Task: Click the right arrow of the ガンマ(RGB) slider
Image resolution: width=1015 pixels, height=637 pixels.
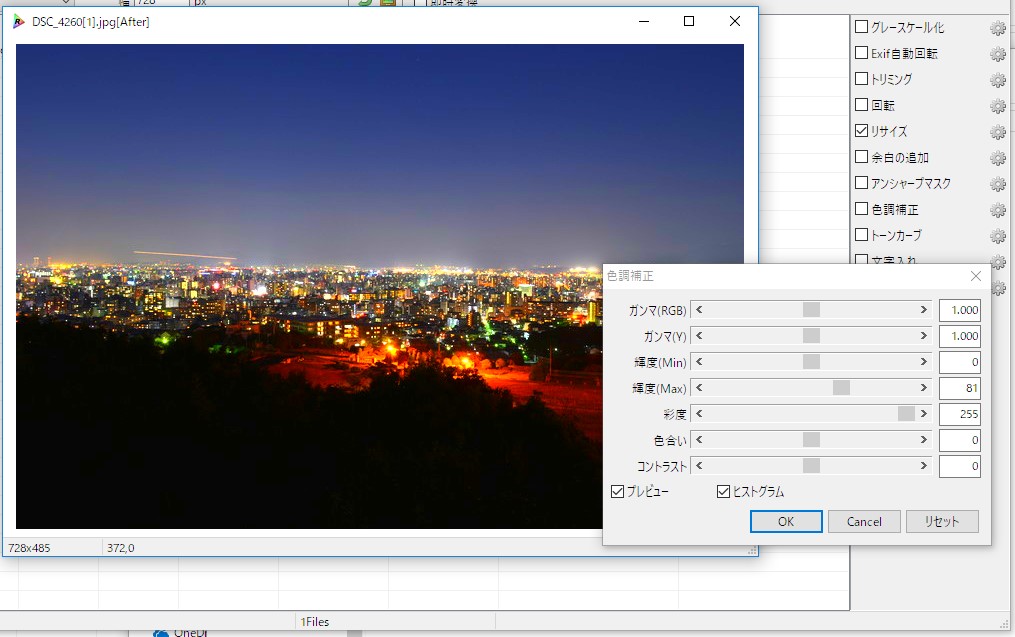Action: pyautogui.click(x=921, y=309)
